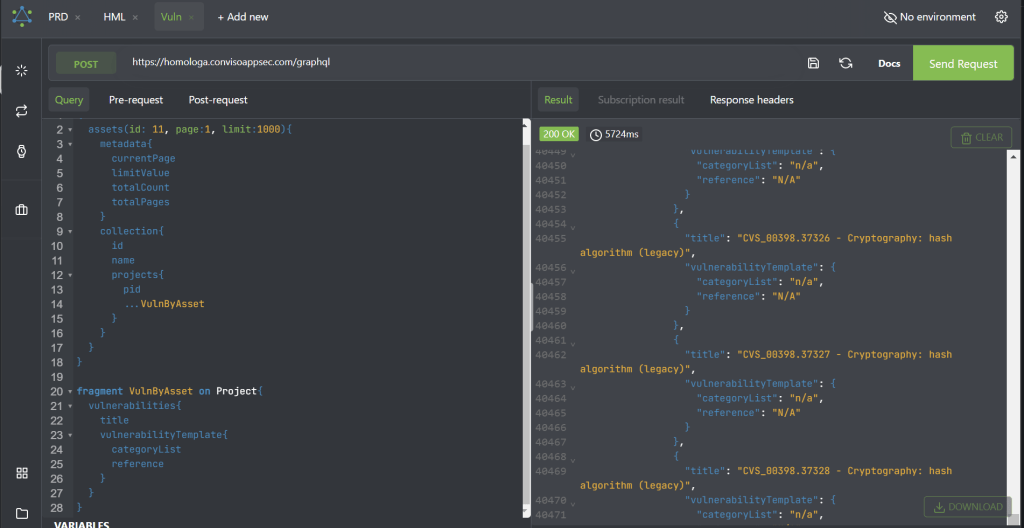The width and height of the screenshot is (1024, 528).
Task: Add a new window tab
Action: (243, 17)
